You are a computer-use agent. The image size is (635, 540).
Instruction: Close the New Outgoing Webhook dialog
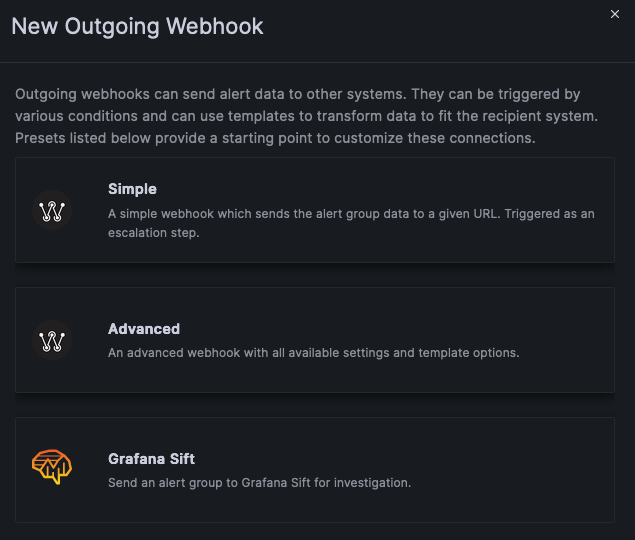[x=615, y=14]
